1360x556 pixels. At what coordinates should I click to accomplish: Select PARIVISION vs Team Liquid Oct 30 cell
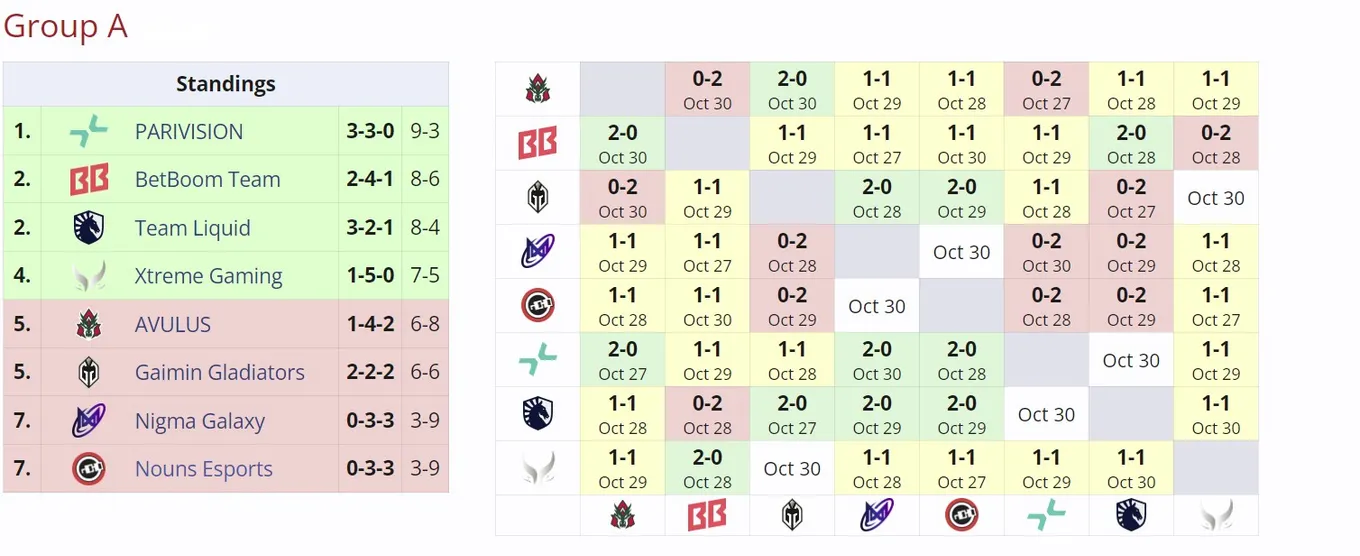click(x=1131, y=360)
